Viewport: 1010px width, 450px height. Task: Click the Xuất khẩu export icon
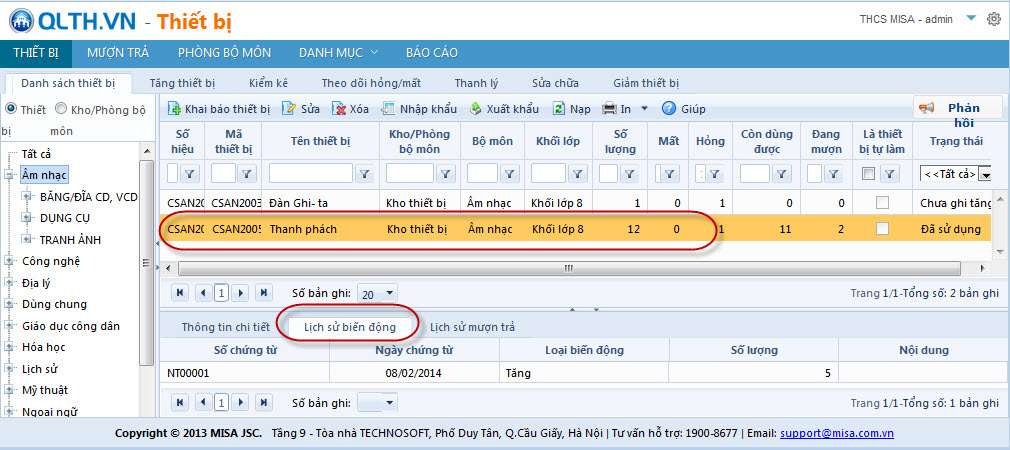pos(476,109)
